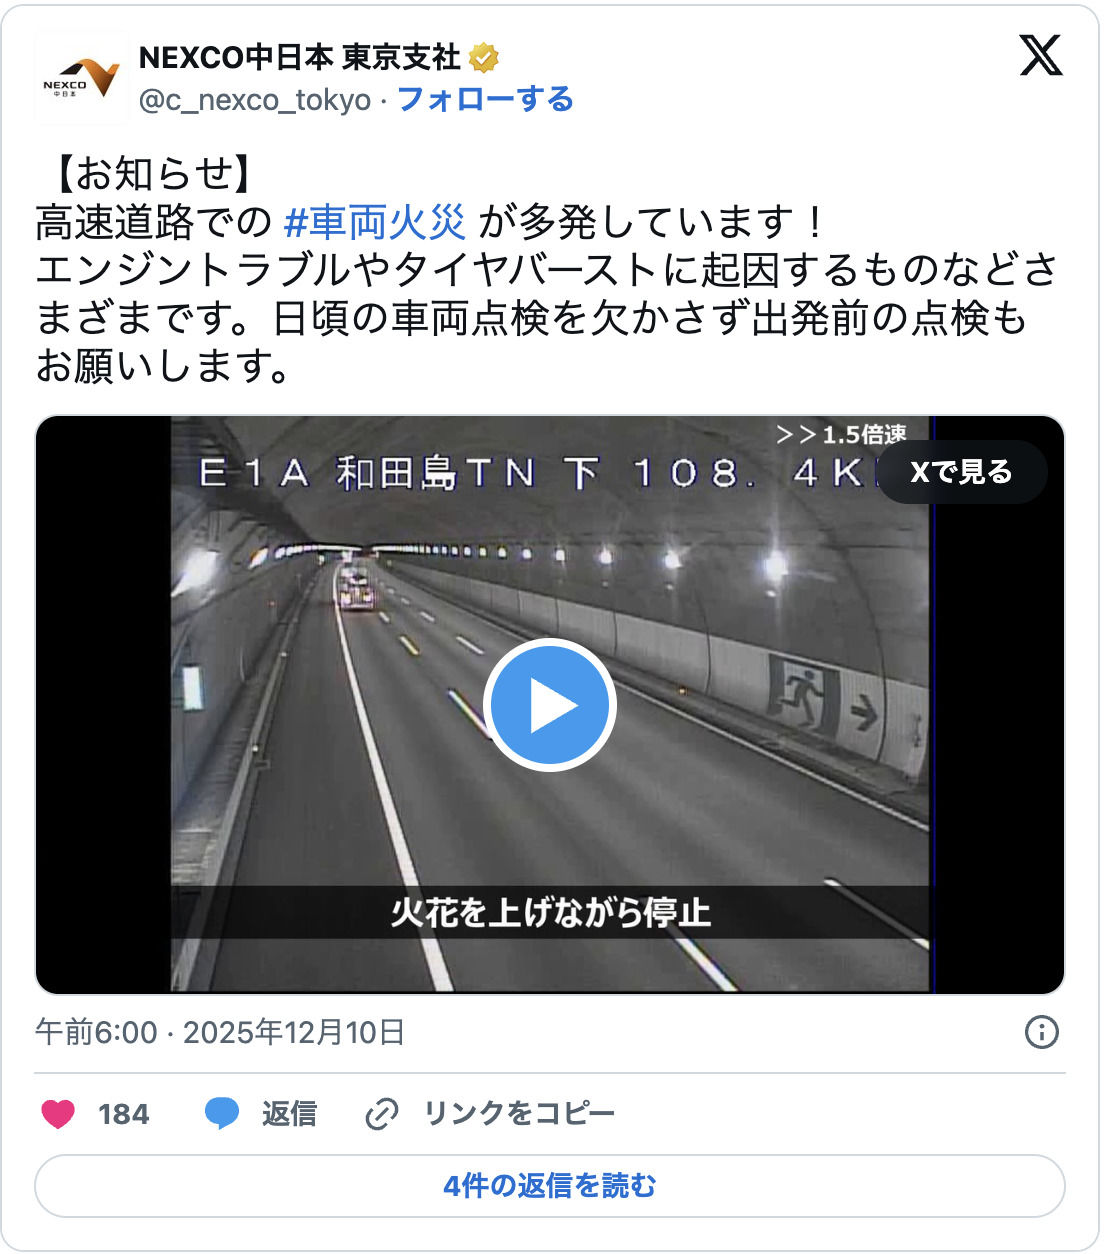Open the 午前6:00 · 2025年12月10日 timestamp
This screenshot has height=1254, width=1104.
pos(220,1031)
